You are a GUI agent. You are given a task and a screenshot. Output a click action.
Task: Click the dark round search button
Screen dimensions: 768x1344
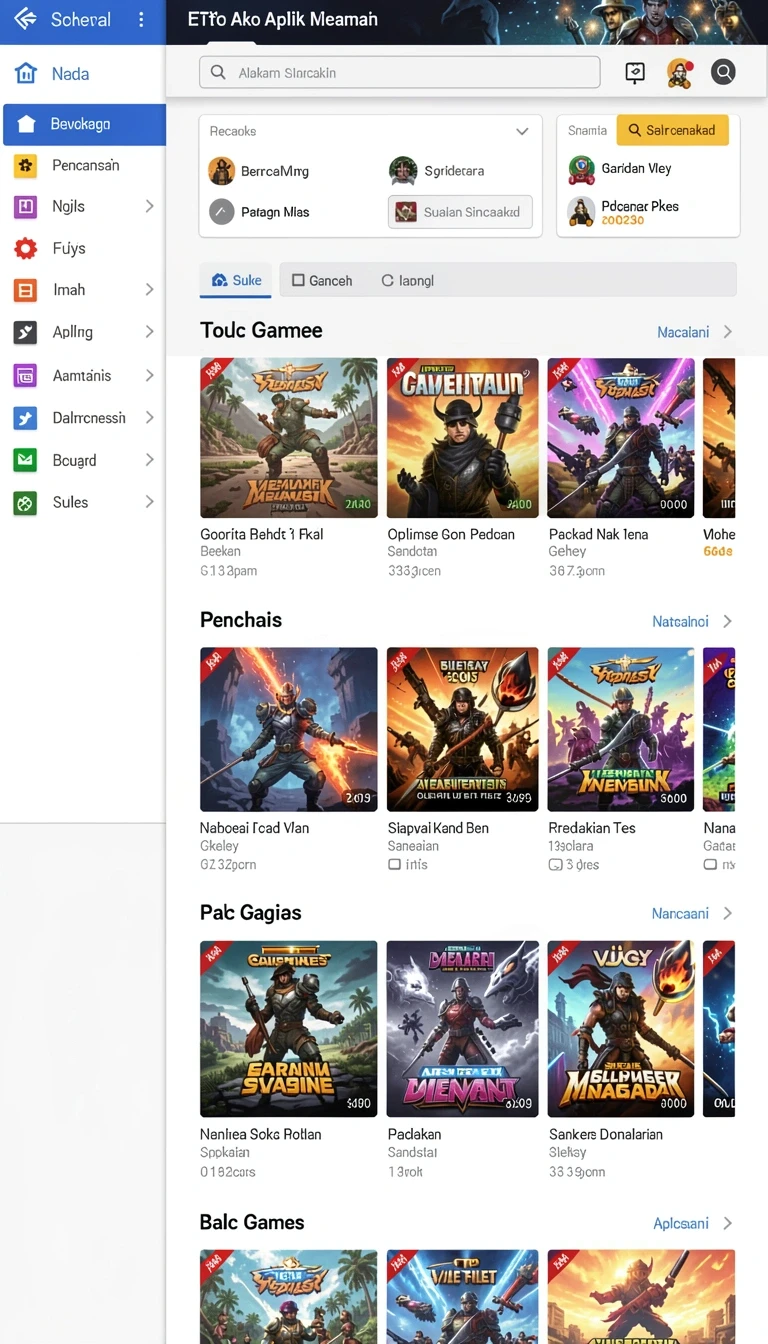click(723, 72)
